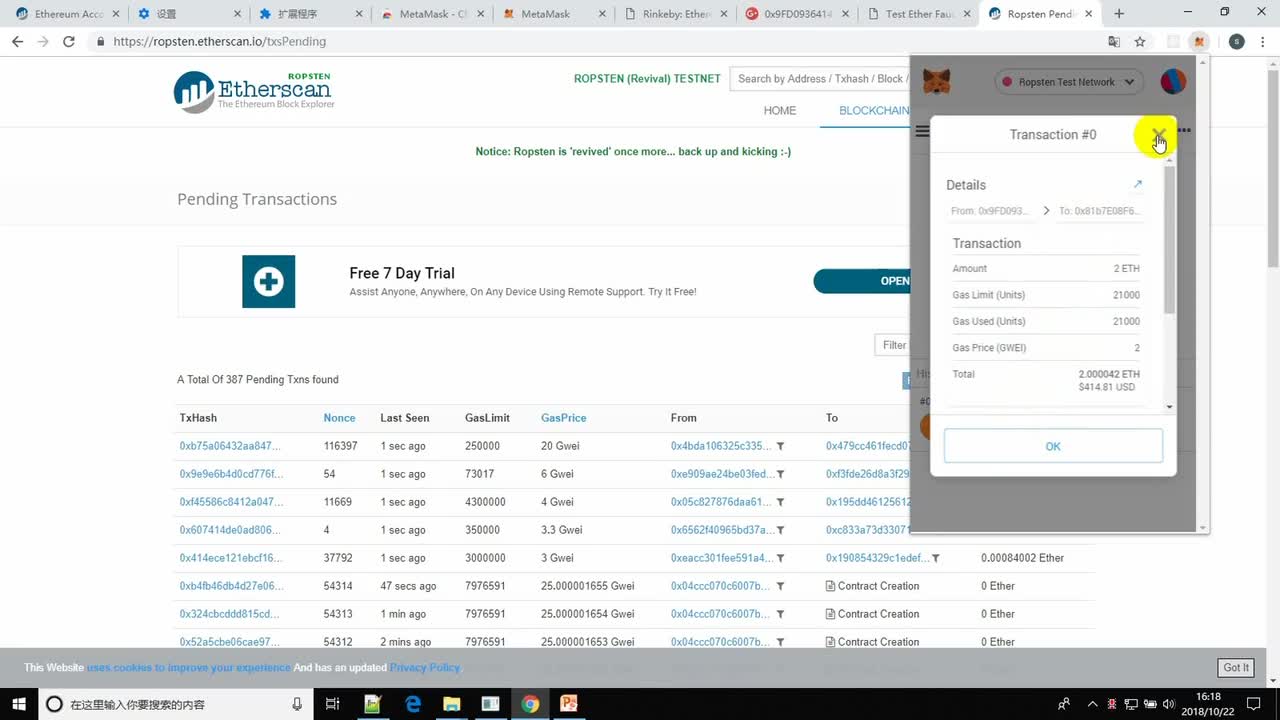Go back to the previous page
This screenshot has height=720, width=1280.
17,42
